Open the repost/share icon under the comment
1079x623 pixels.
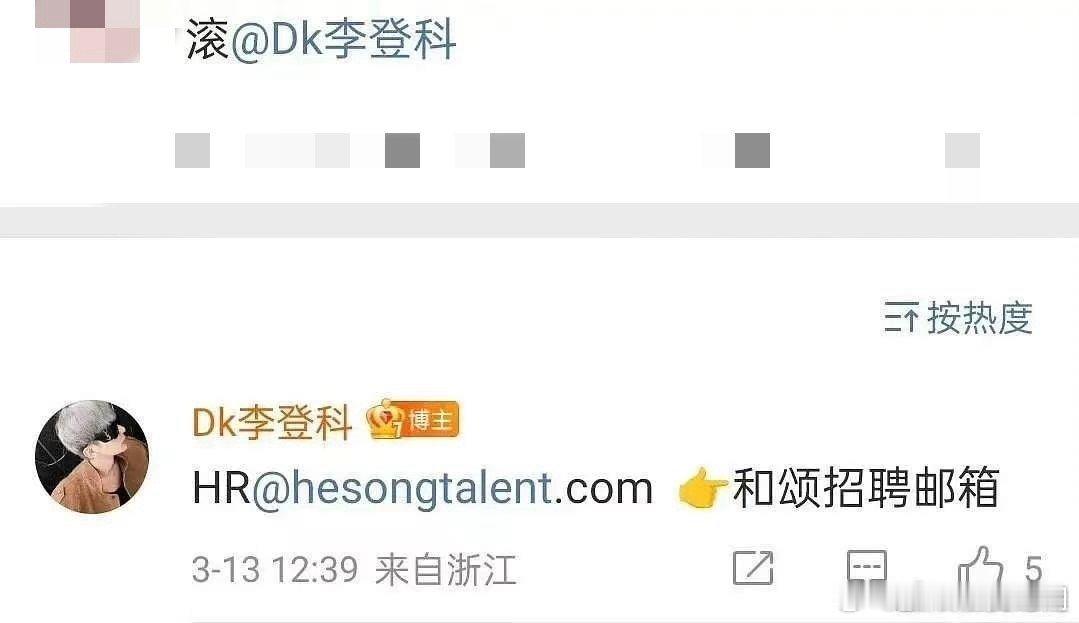(754, 568)
